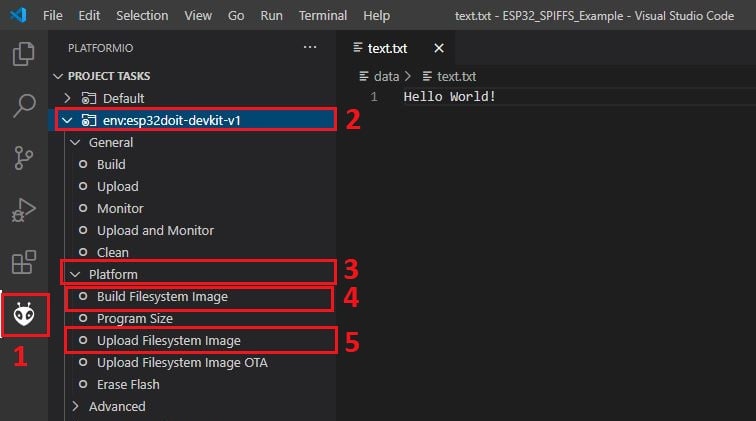
Task: Open the Source Control view icon
Action: click(x=23, y=157)
